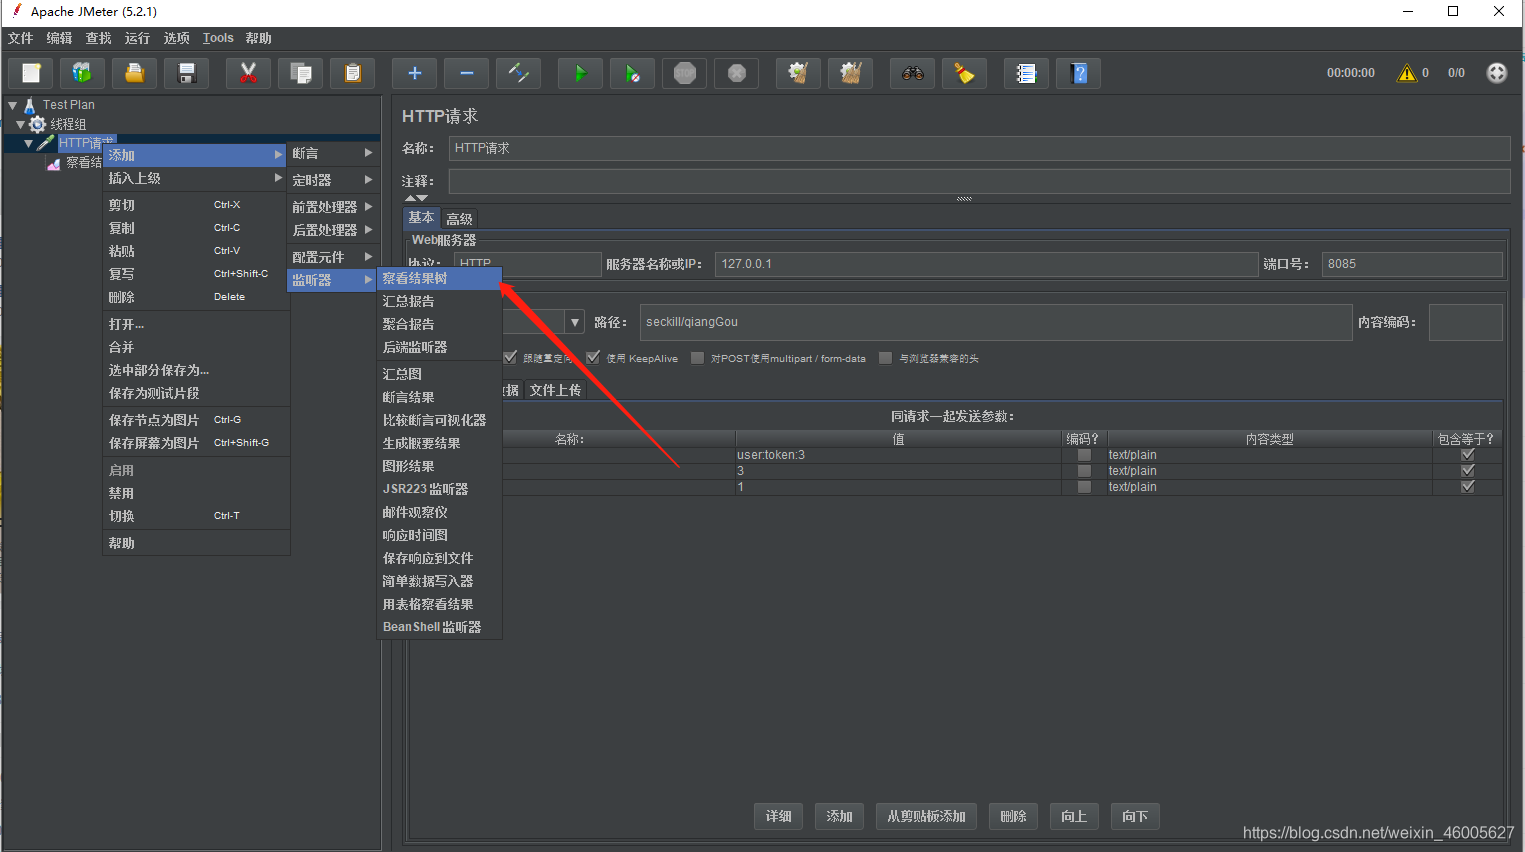Open the Function helper dialog icon
1525x852 pixels.
[1026, 73]
